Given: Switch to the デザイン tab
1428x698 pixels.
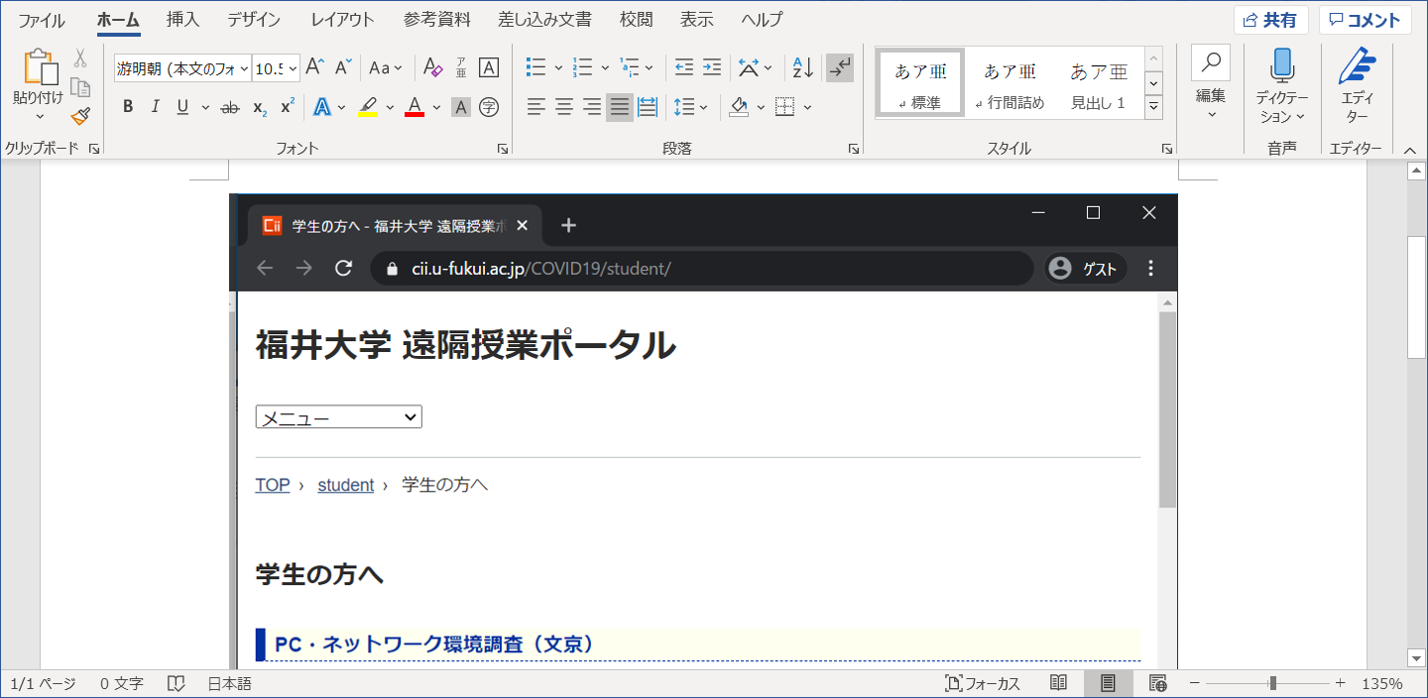Looking at the screenshot, I should point(254,20).
